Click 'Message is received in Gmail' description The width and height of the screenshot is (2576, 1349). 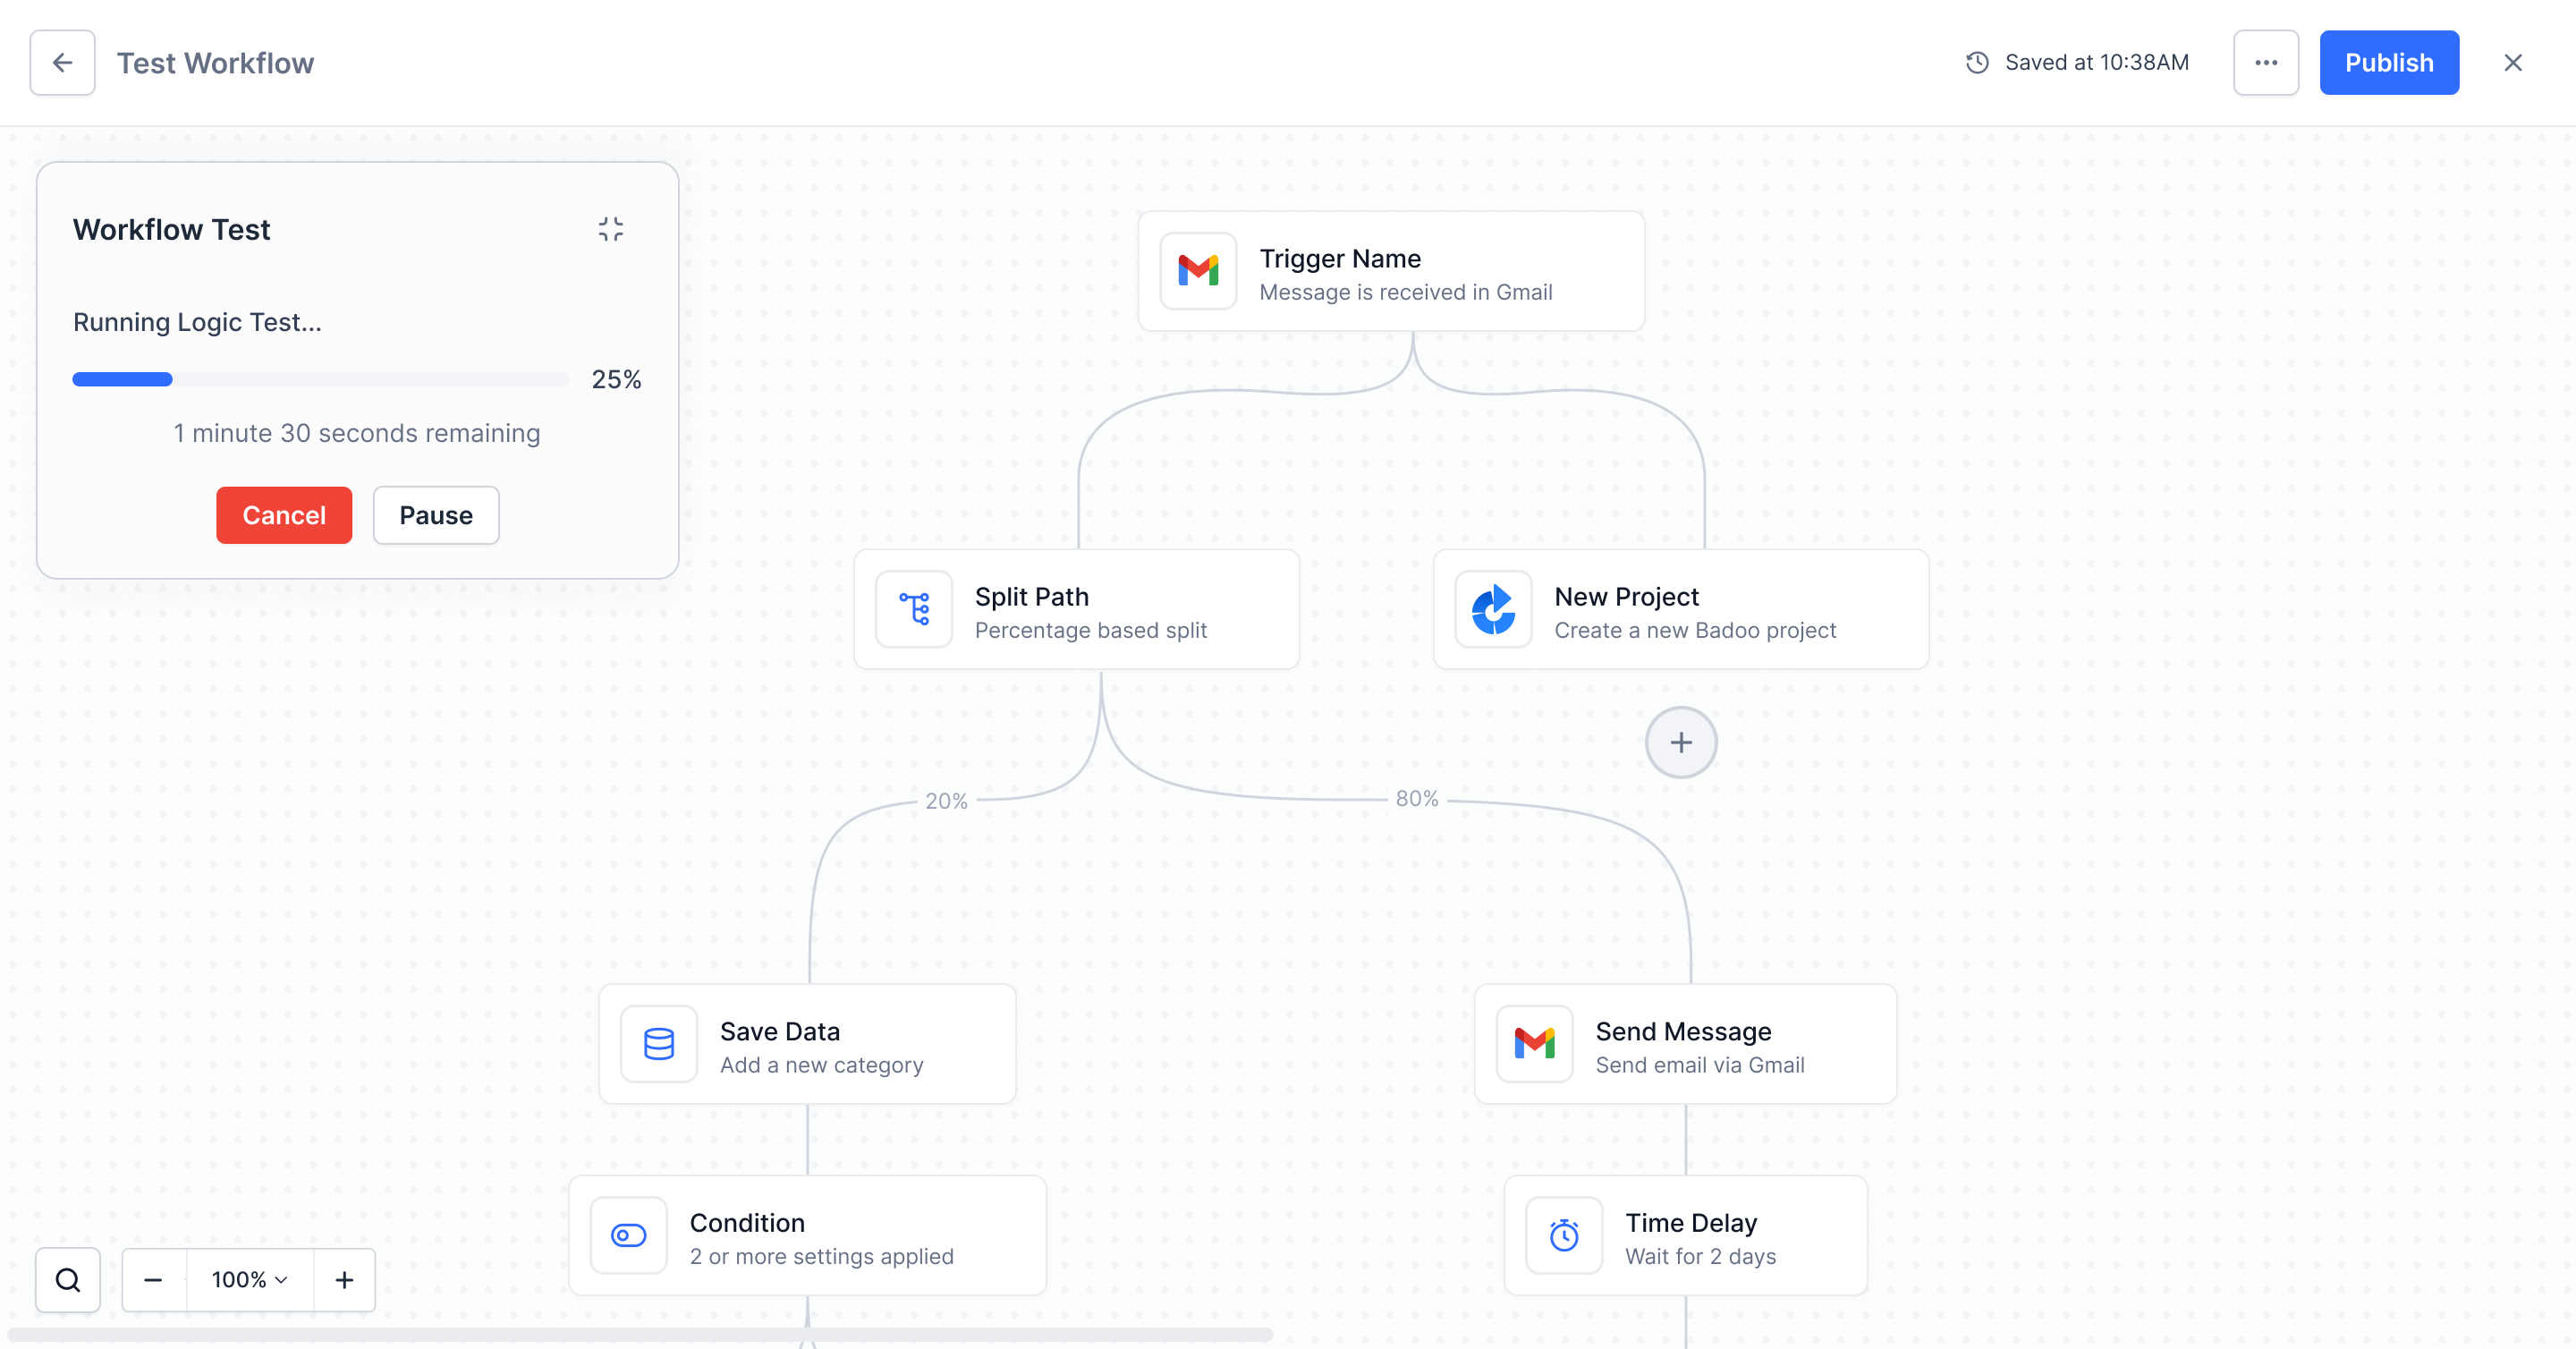click(1405, 292)
